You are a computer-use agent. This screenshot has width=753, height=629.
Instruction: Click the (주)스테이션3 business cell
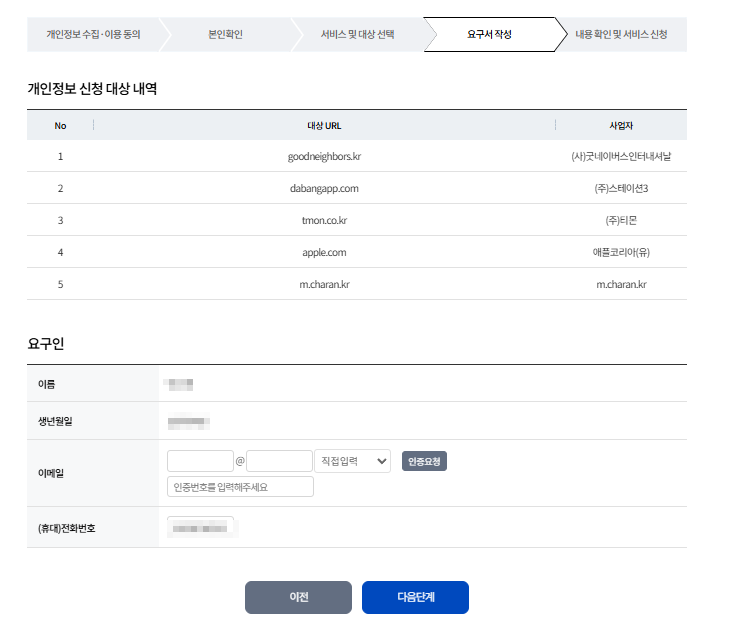tap(621, 188)
